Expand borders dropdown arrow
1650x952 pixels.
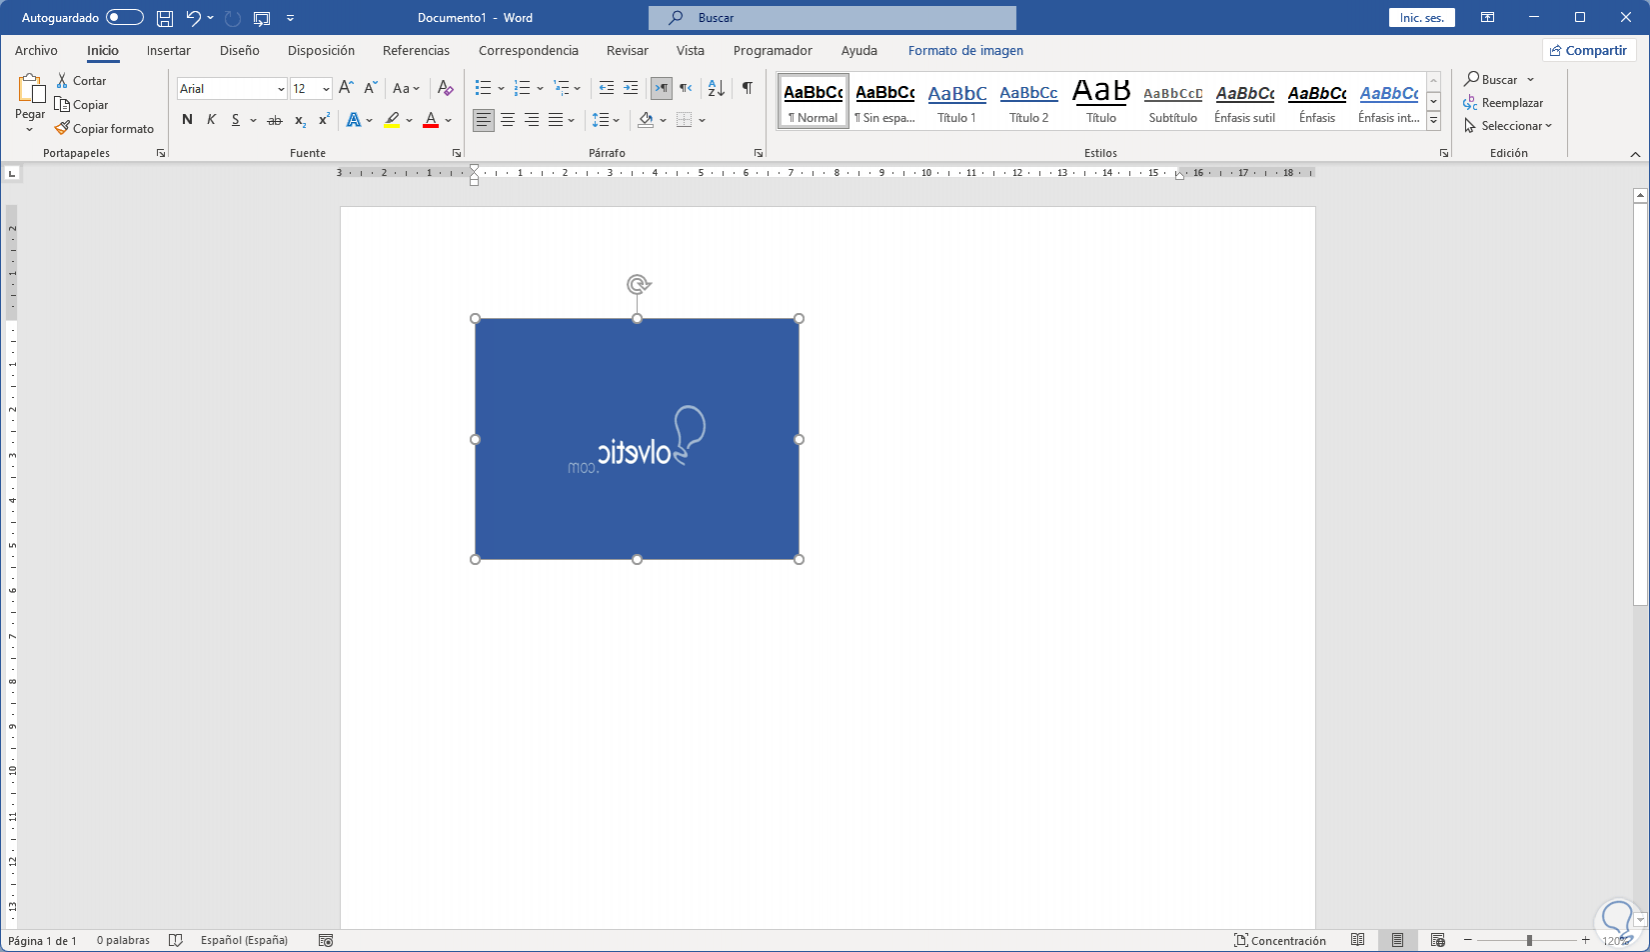702,121
